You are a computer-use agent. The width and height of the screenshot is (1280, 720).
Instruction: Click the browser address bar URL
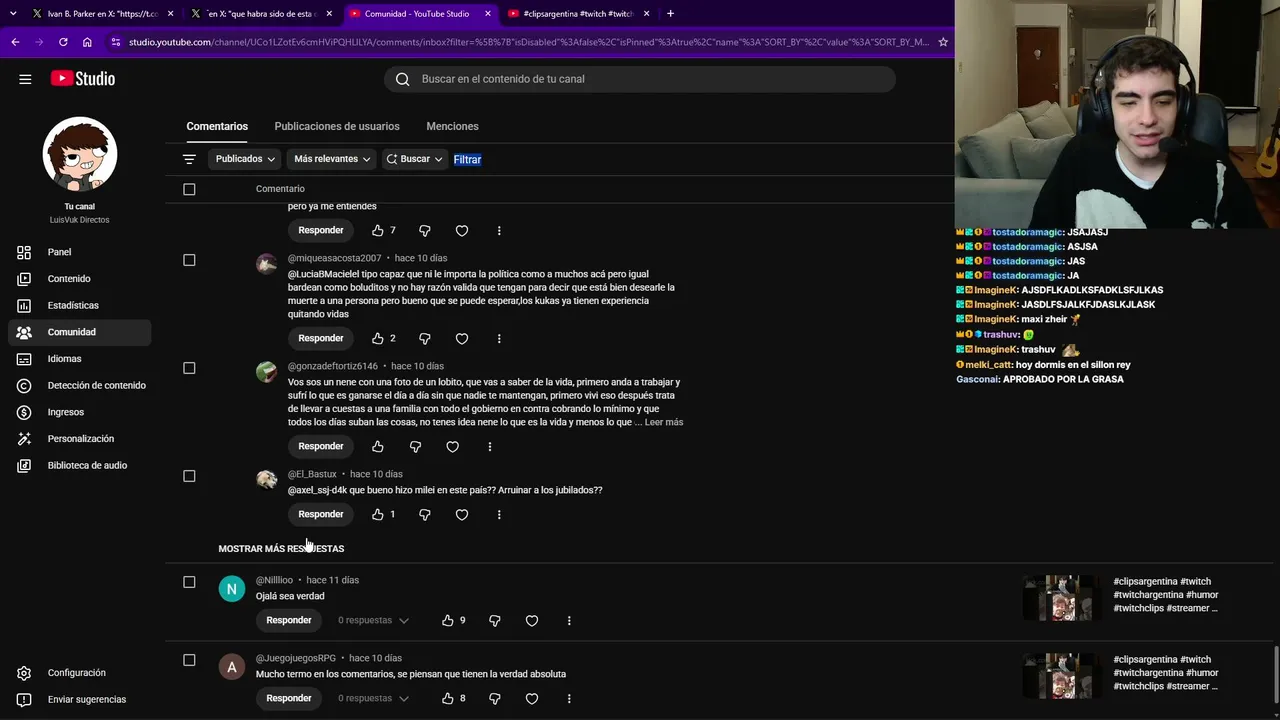(x=529, y=42)
